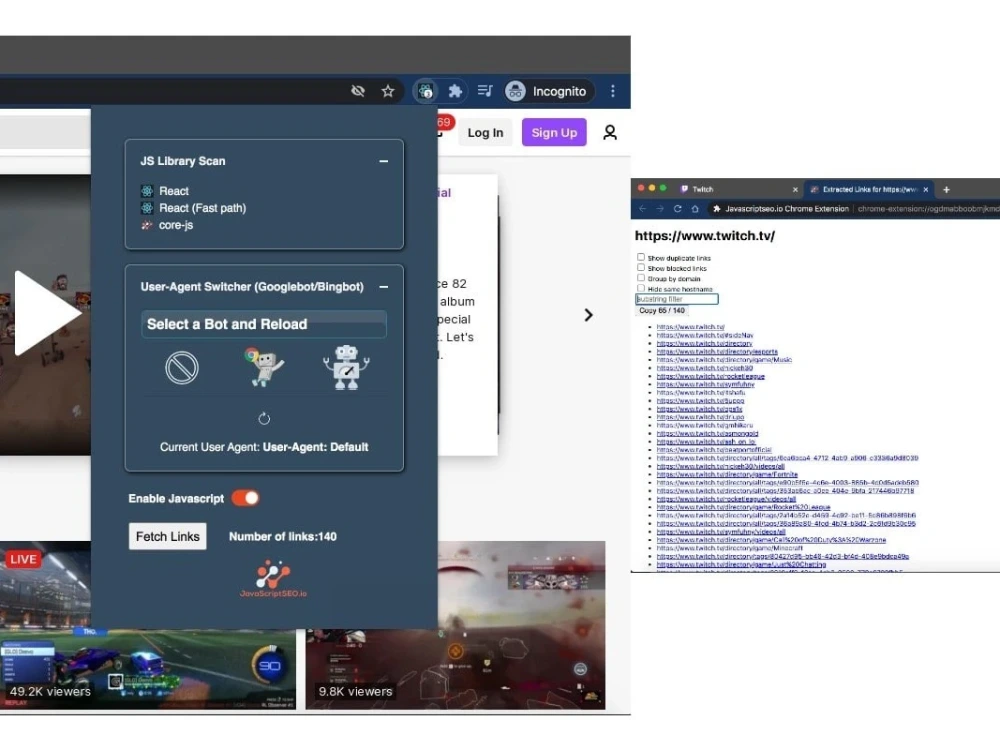This screenshot has height=750, width=1000.
Task: Click the React library icon
Action: point(147,191)
